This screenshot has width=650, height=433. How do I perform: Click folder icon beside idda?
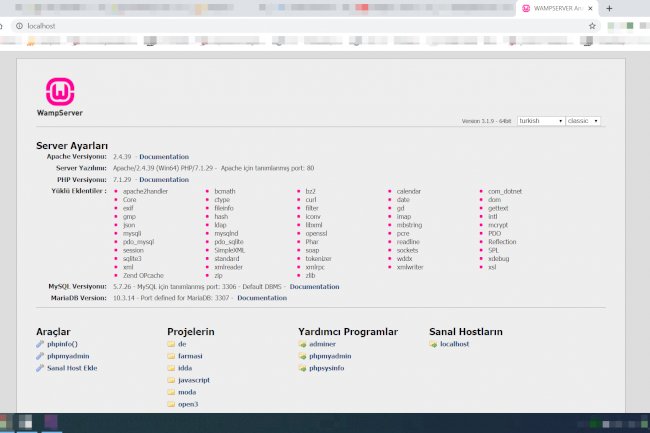point(171,368)
